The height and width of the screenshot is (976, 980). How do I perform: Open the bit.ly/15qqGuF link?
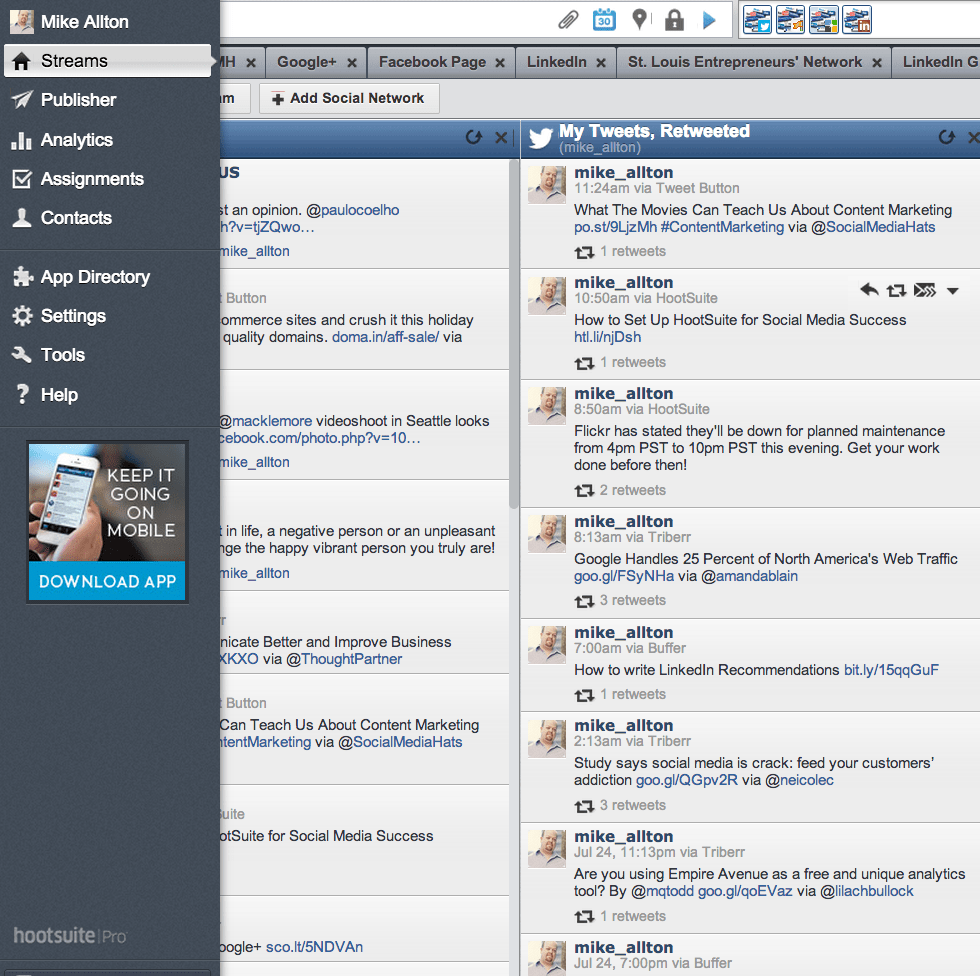[891, 670]
